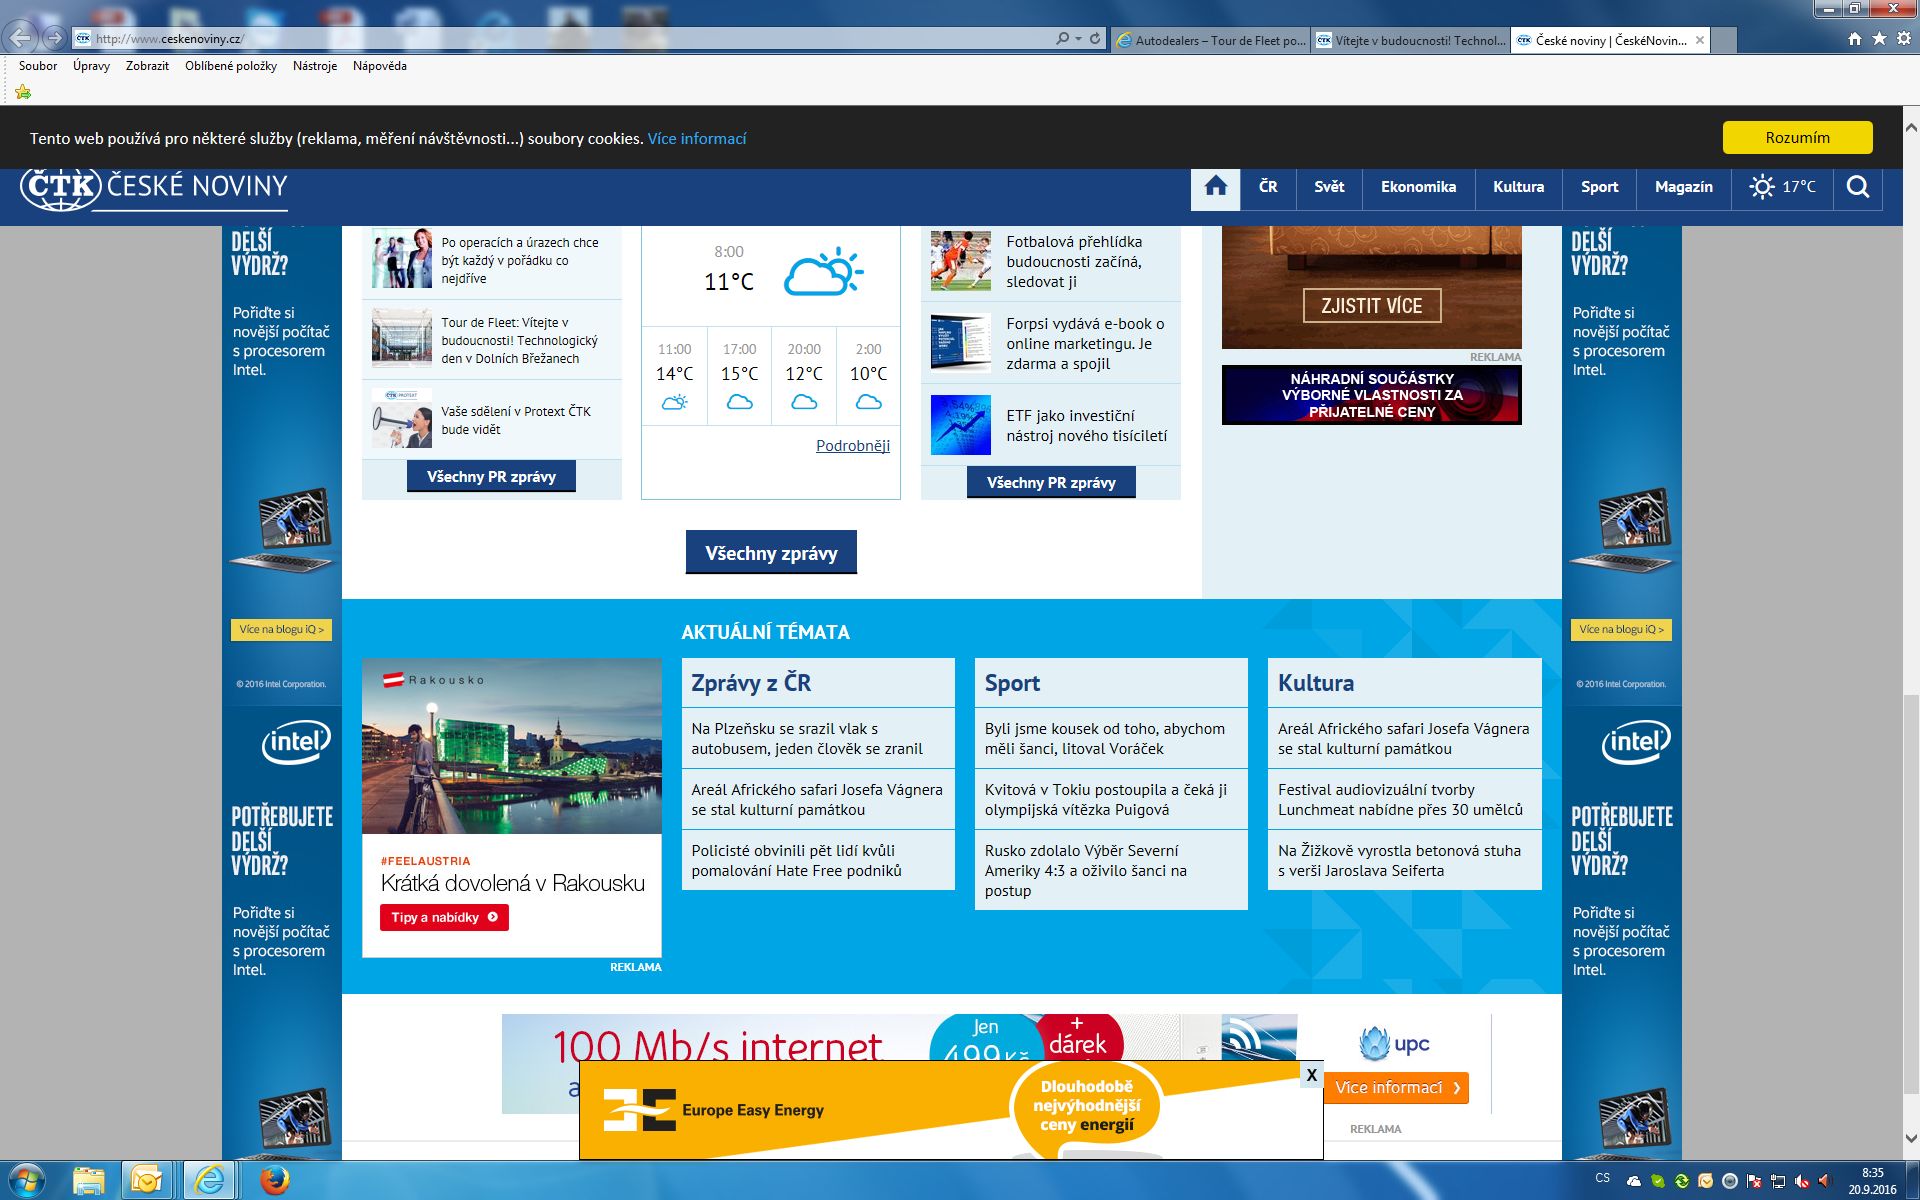Go forward with browser forward arrow
Viewport: 1920px width, 1200px height.
[55, 38]
